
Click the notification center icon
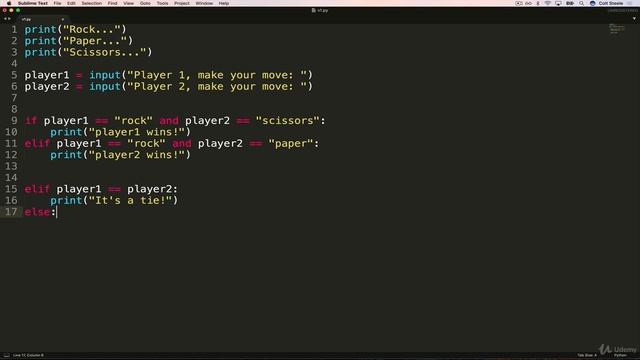click(x=631, y=3)
